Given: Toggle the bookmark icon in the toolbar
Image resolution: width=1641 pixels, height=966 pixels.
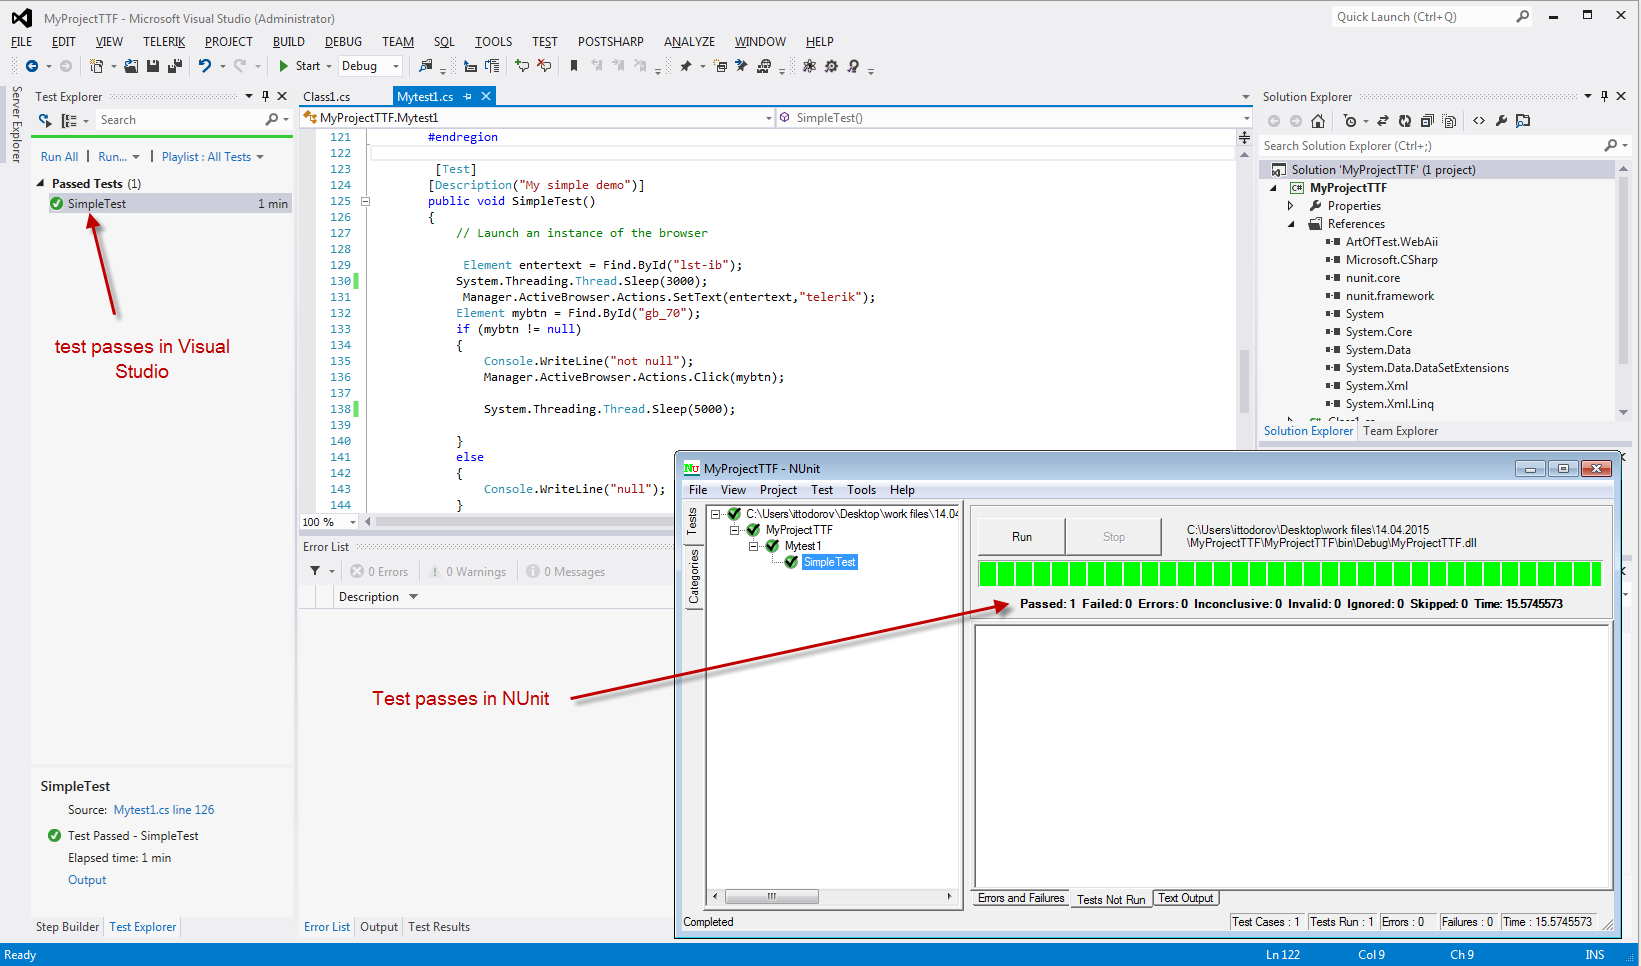Looking at the screenshot, I should [x=574, y=66].
